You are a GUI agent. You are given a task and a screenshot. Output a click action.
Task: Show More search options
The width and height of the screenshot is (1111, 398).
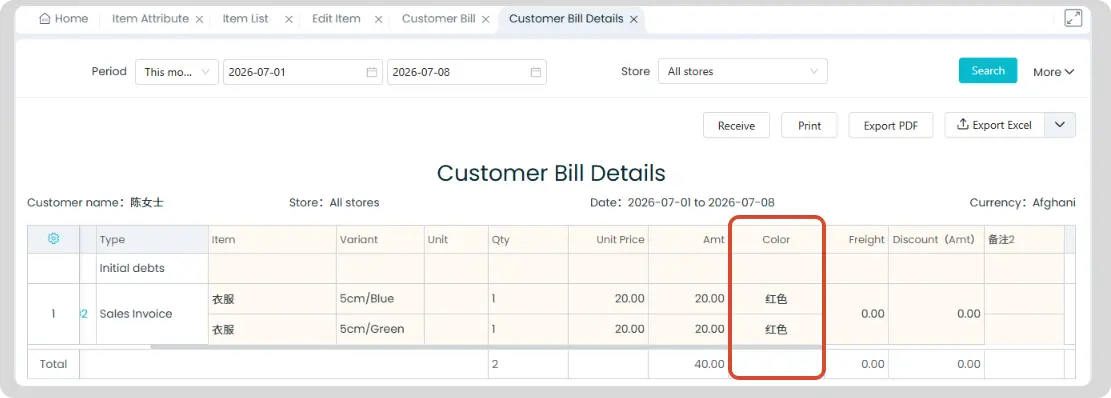[x=1054, y=72]
